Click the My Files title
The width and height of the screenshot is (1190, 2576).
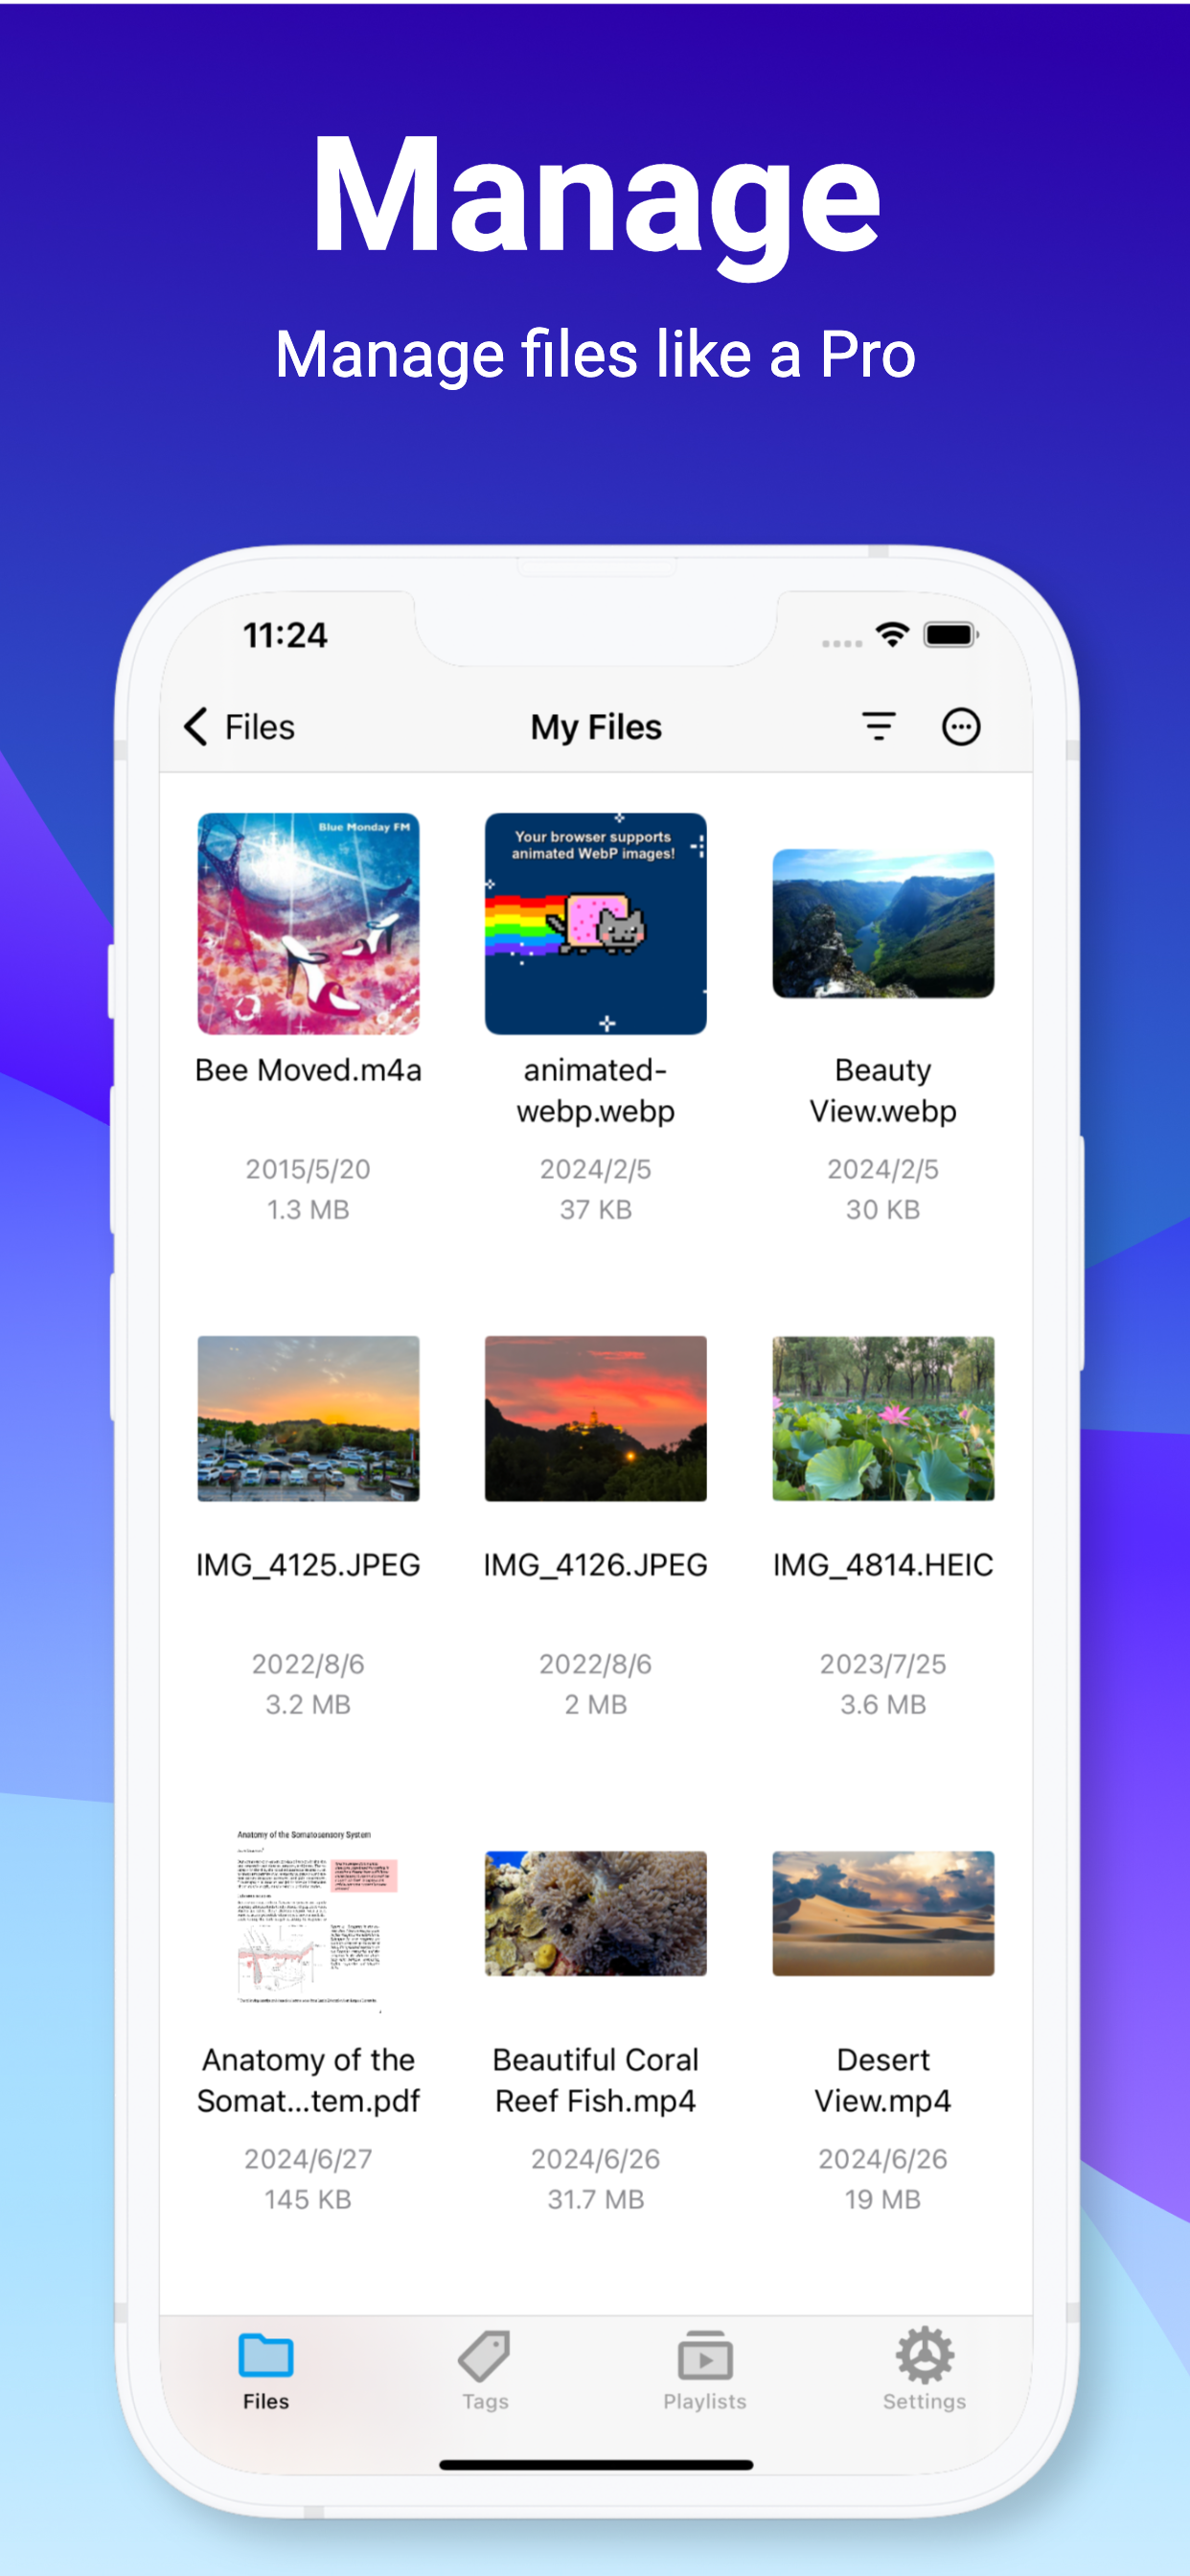click(596, 727)
